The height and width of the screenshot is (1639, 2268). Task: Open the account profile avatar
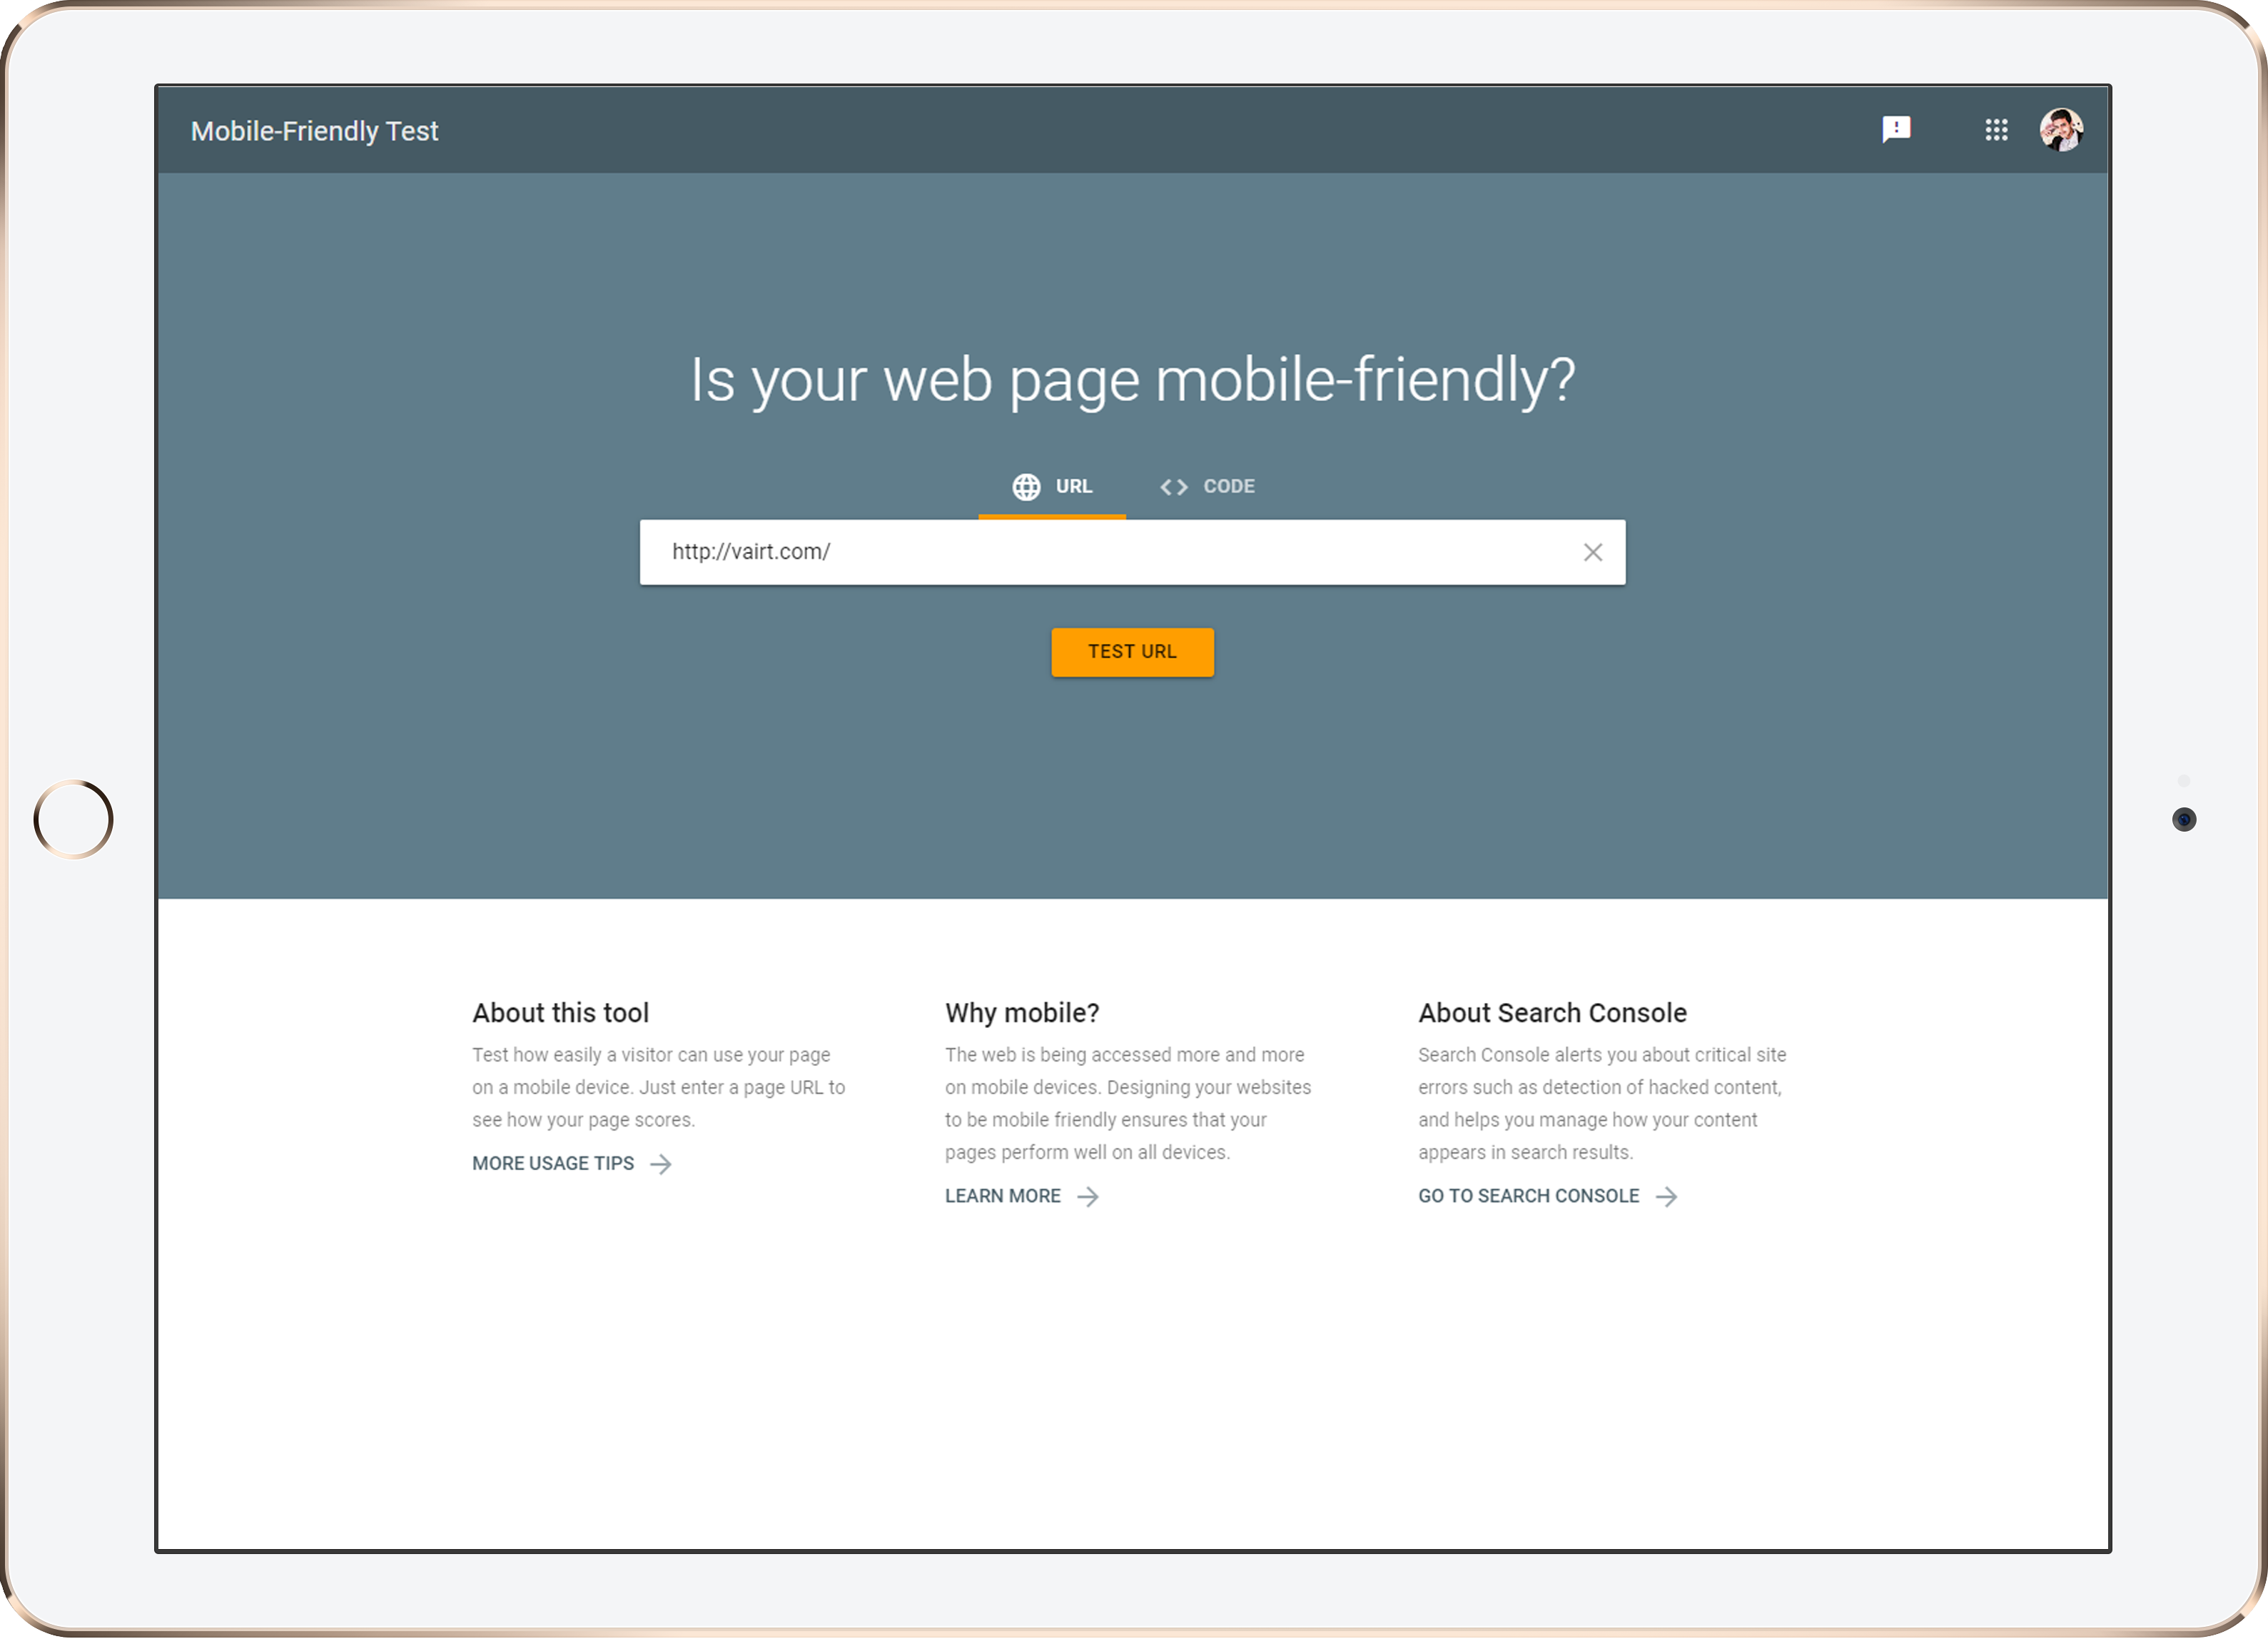2060,130
